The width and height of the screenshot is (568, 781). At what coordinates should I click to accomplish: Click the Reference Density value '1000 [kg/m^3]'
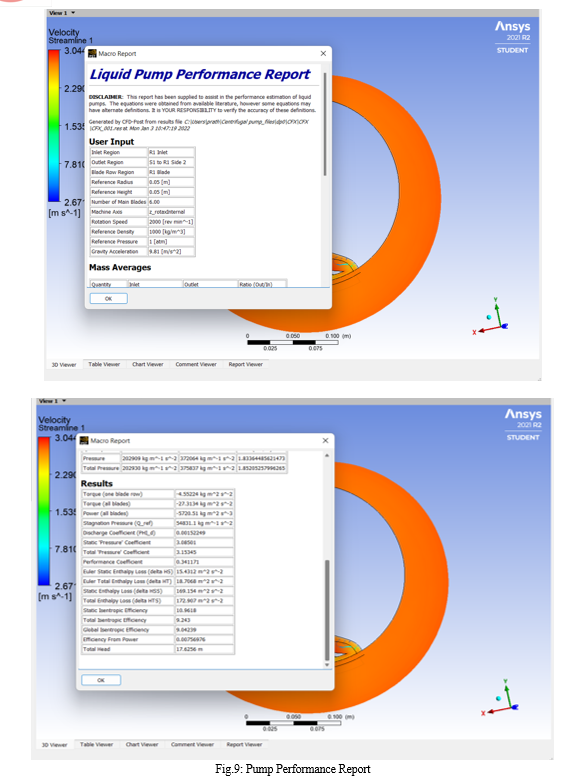coord(171,232)
